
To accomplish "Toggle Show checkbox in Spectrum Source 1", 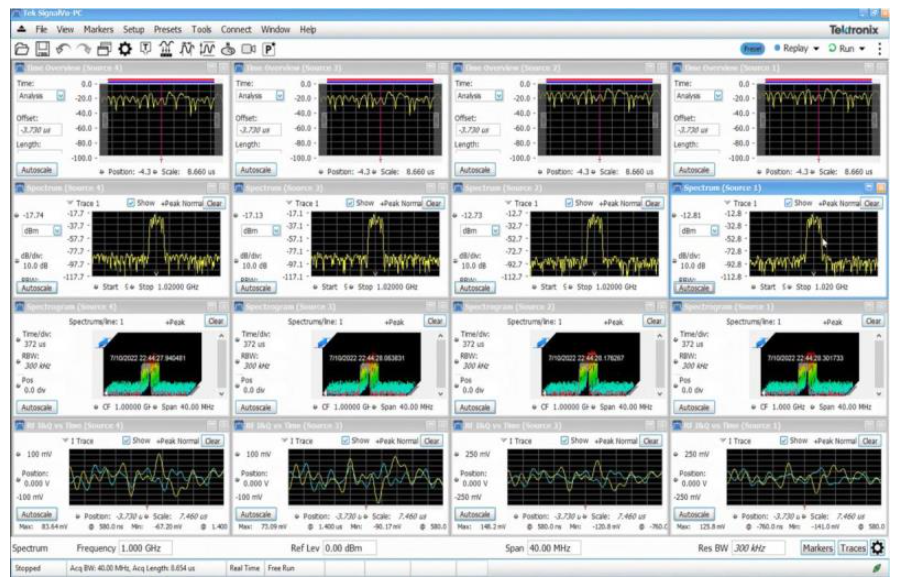I will click(789, 203).
